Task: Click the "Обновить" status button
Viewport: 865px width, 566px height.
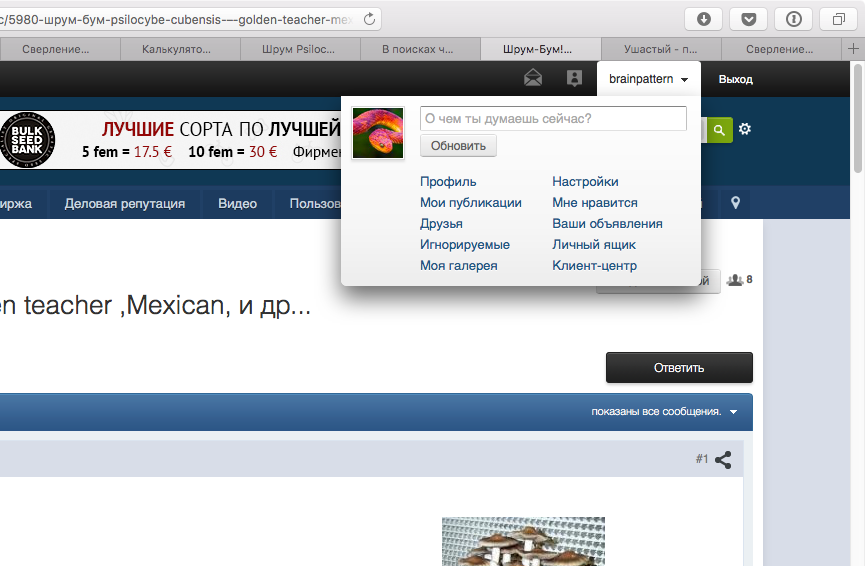Action: pyautogui.click(x=458, y=146)
